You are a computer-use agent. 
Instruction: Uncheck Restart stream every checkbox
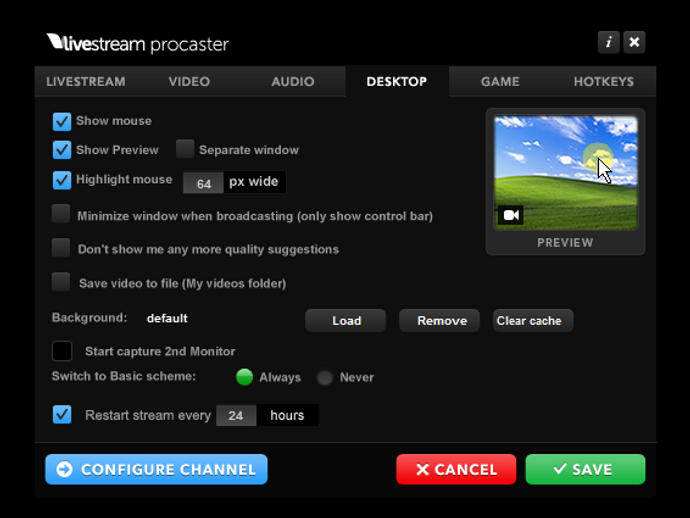pyautogui.click(x=62, y=415)
